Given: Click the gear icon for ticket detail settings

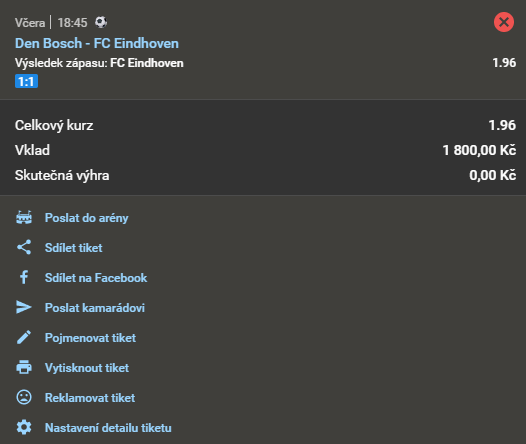Looking at the screenshot, I should [x=24, y=427].
